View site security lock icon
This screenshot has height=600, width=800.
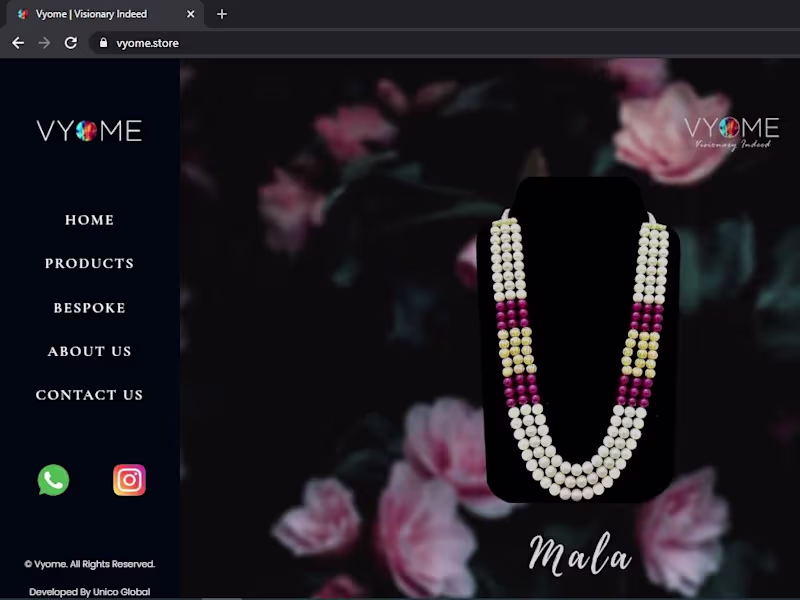104,43
